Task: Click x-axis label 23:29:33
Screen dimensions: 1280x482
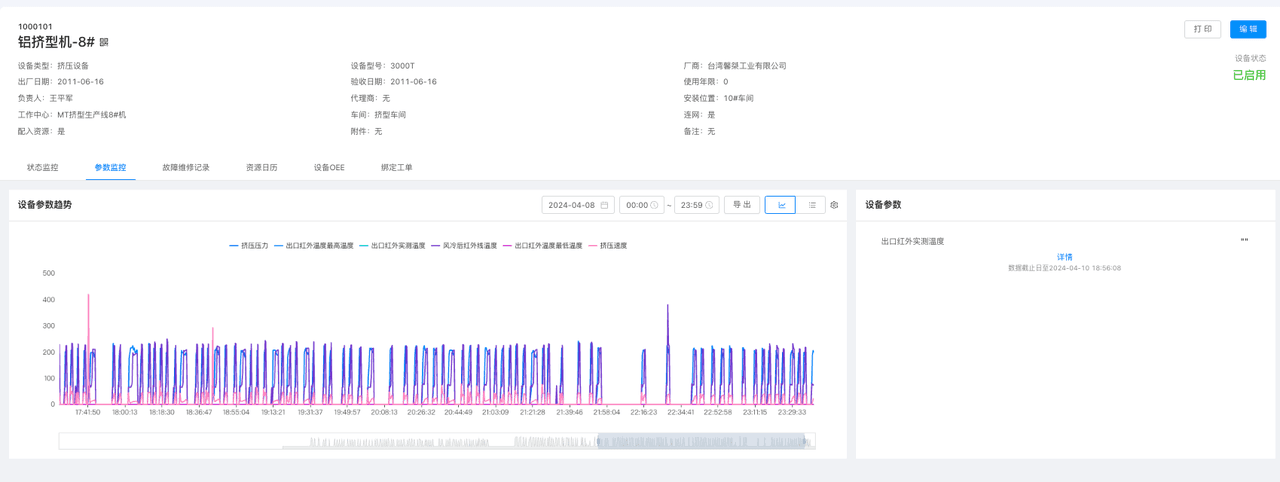Action: [x=792, y=412]
